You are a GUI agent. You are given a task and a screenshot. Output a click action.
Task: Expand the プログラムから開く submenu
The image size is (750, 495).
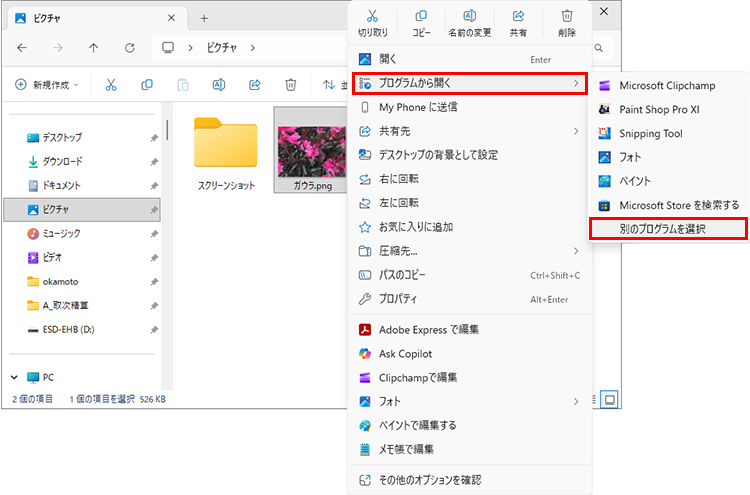point(468,84)
